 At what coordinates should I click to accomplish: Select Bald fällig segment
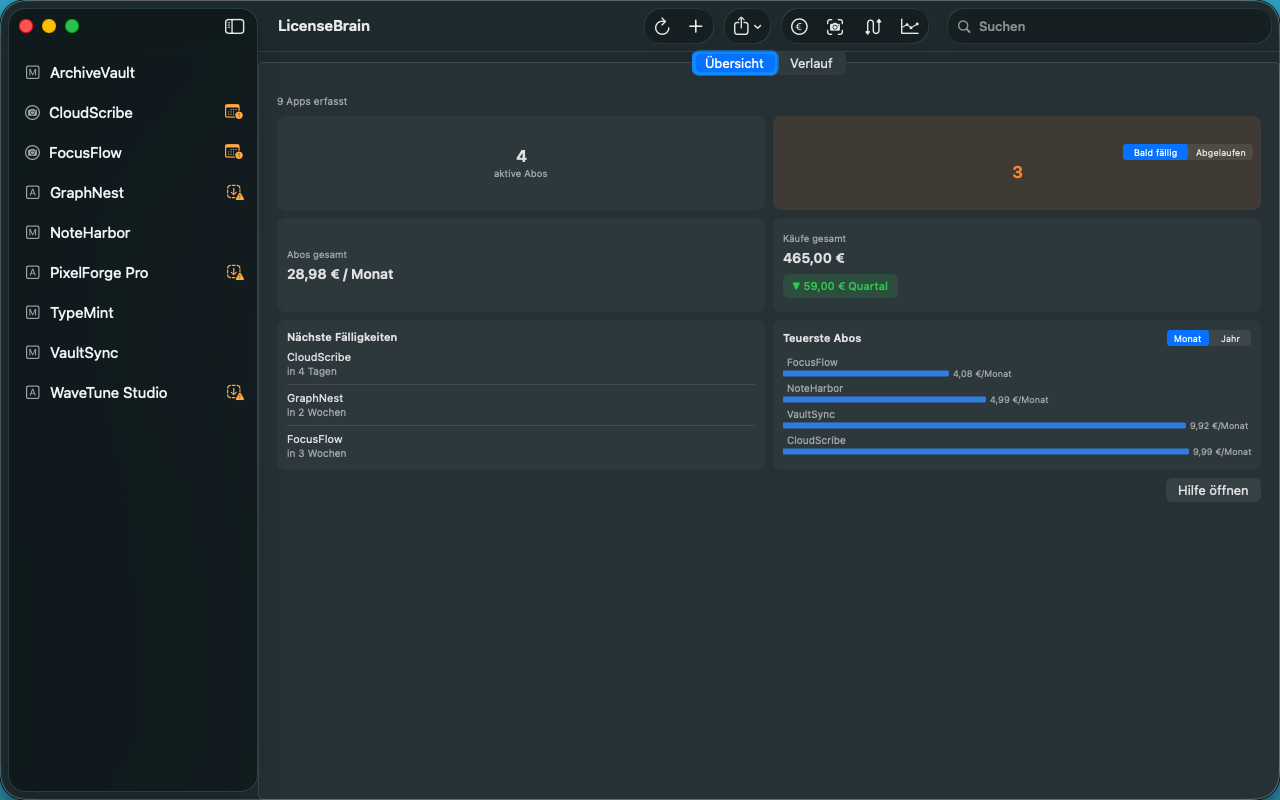[x=1155, y=153]
